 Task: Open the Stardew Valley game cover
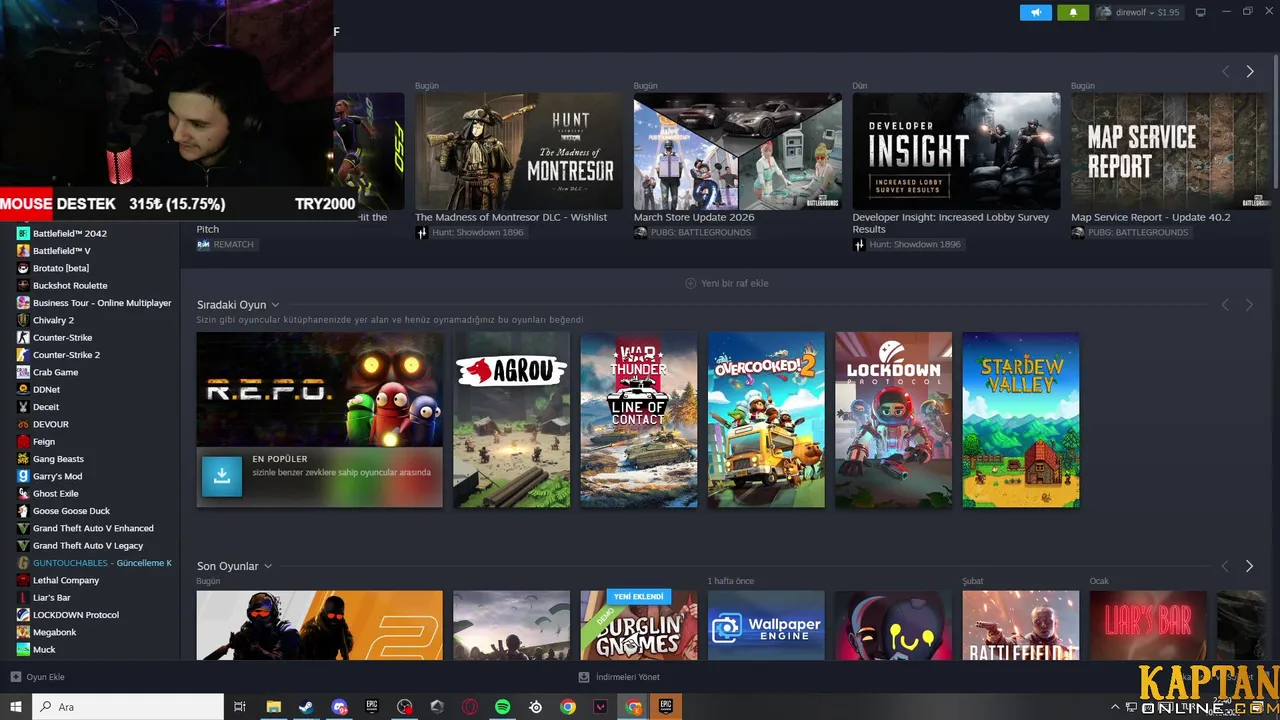tap(1021, 419)
